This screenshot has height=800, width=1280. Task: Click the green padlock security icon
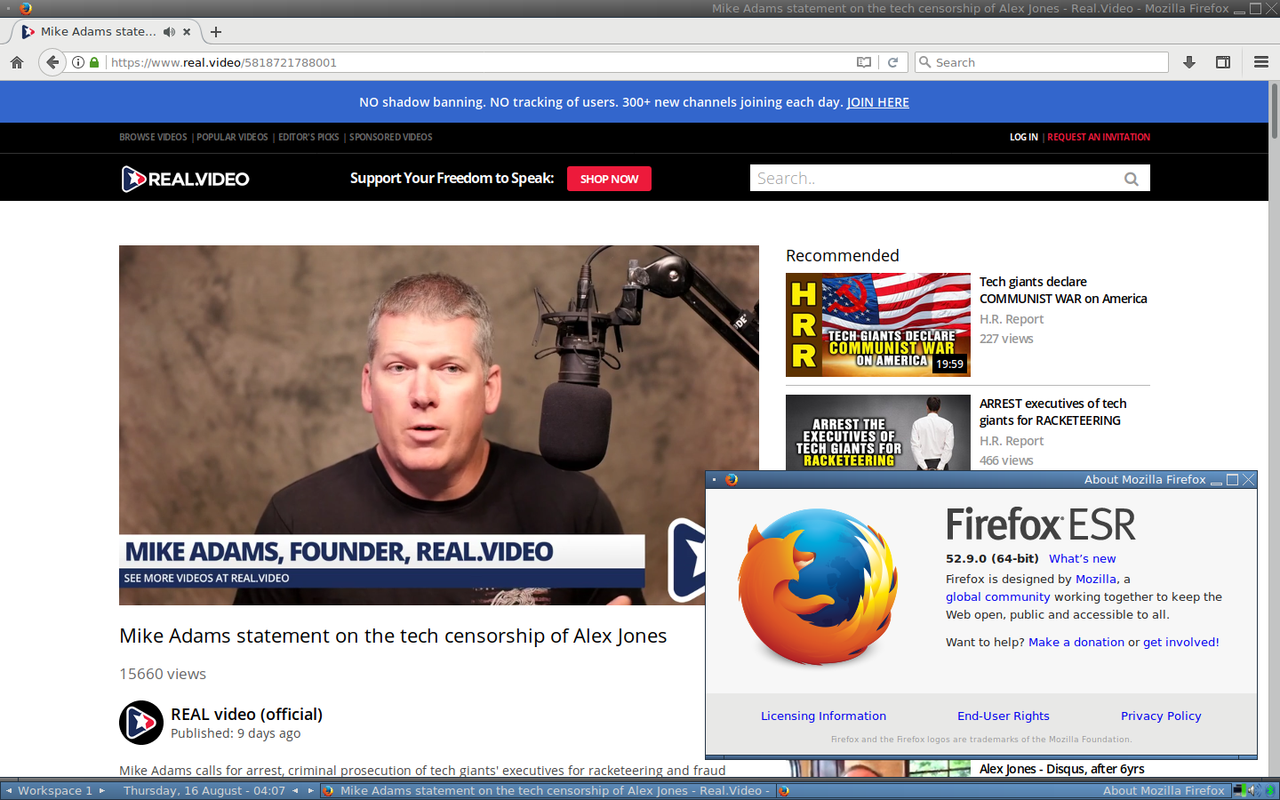point(94,62)
